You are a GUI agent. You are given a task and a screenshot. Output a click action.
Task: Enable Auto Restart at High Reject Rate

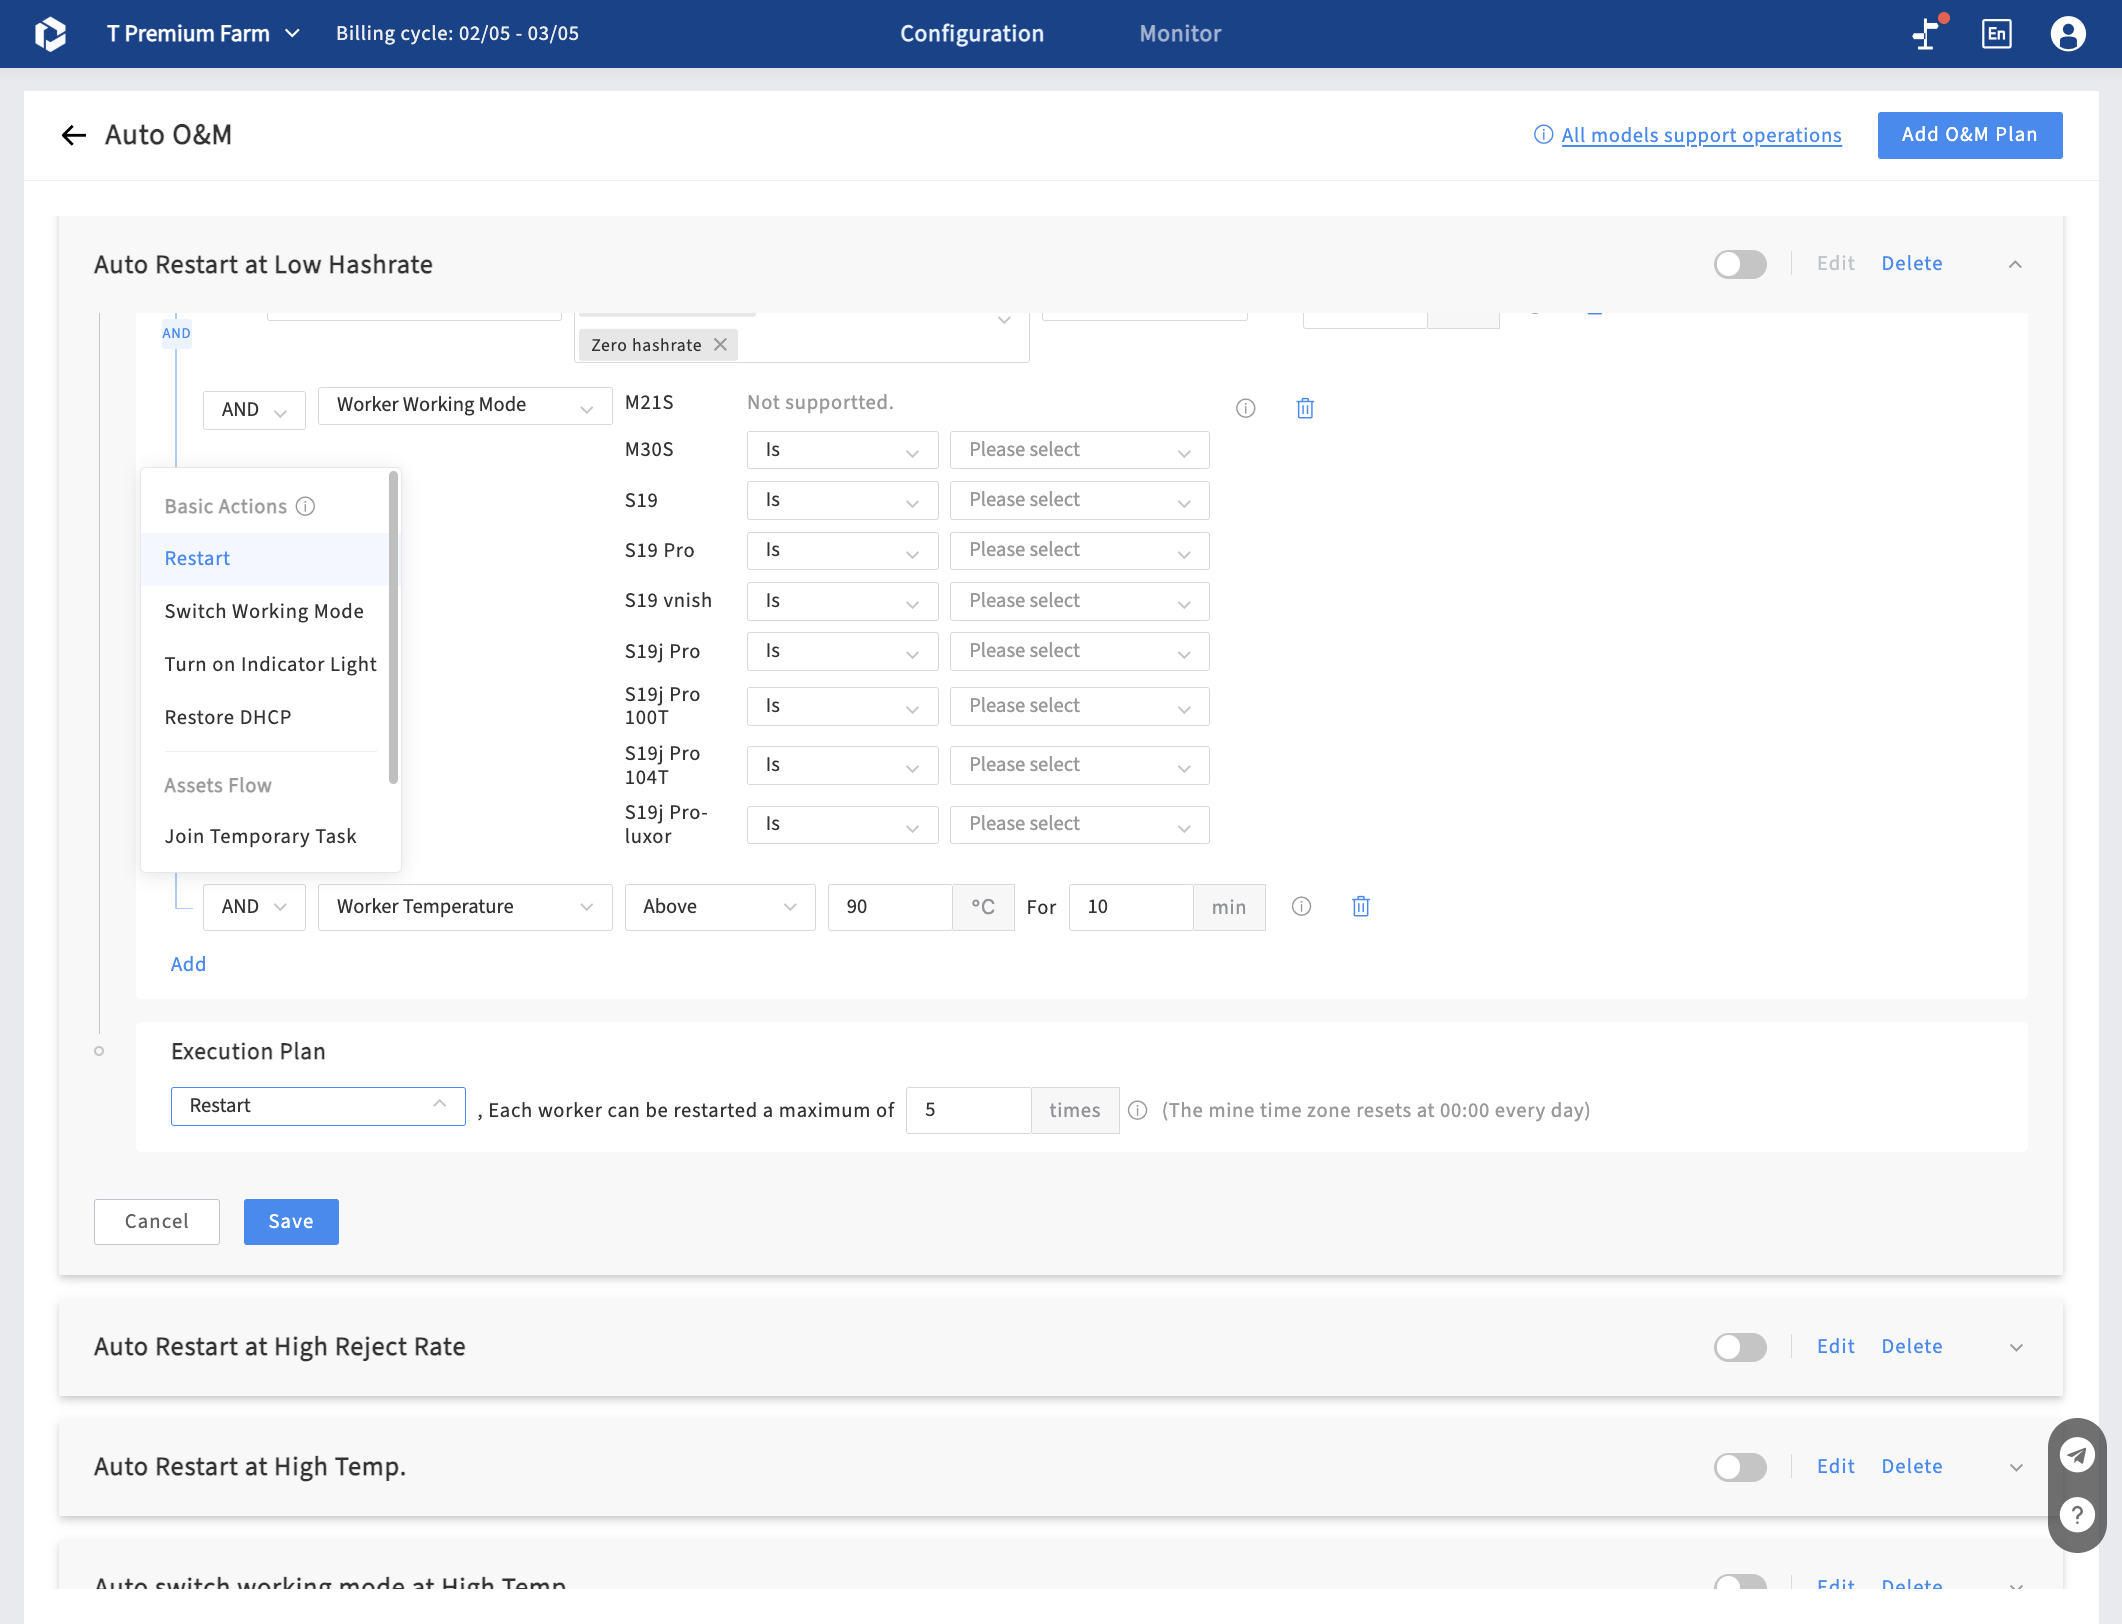[x=1740, y=1347]
